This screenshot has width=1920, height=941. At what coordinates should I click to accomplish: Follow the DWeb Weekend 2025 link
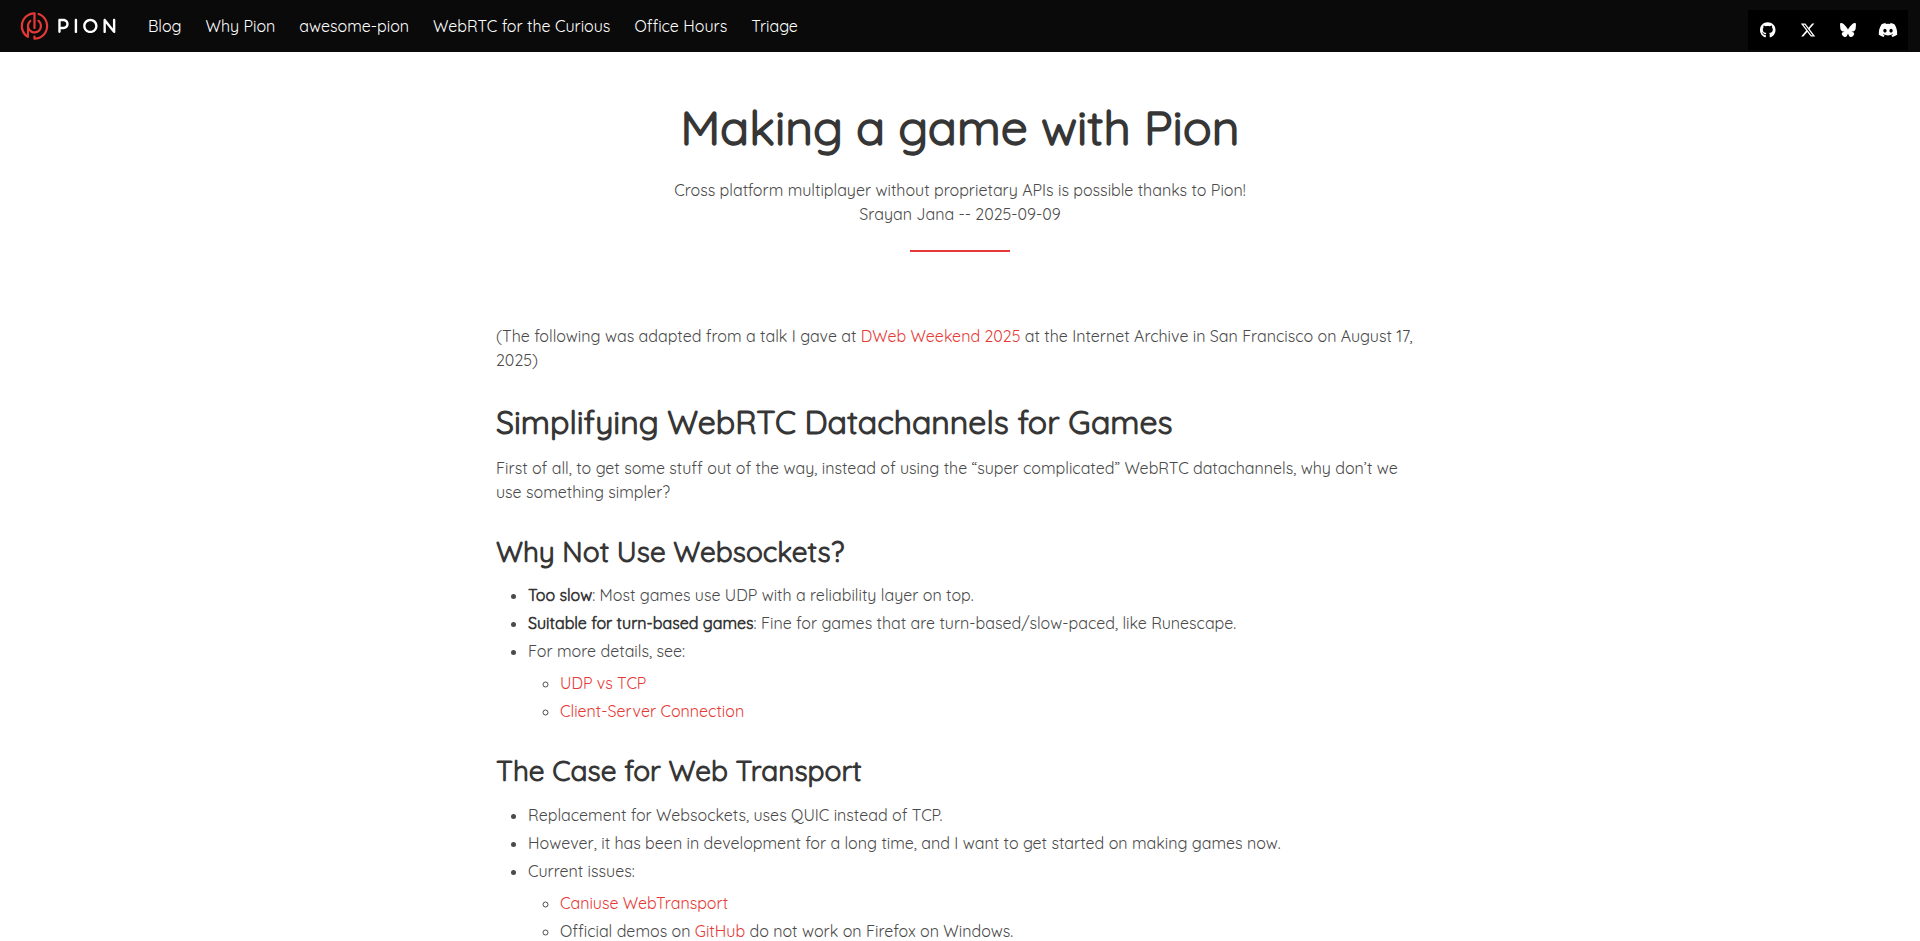coord(940,336)
